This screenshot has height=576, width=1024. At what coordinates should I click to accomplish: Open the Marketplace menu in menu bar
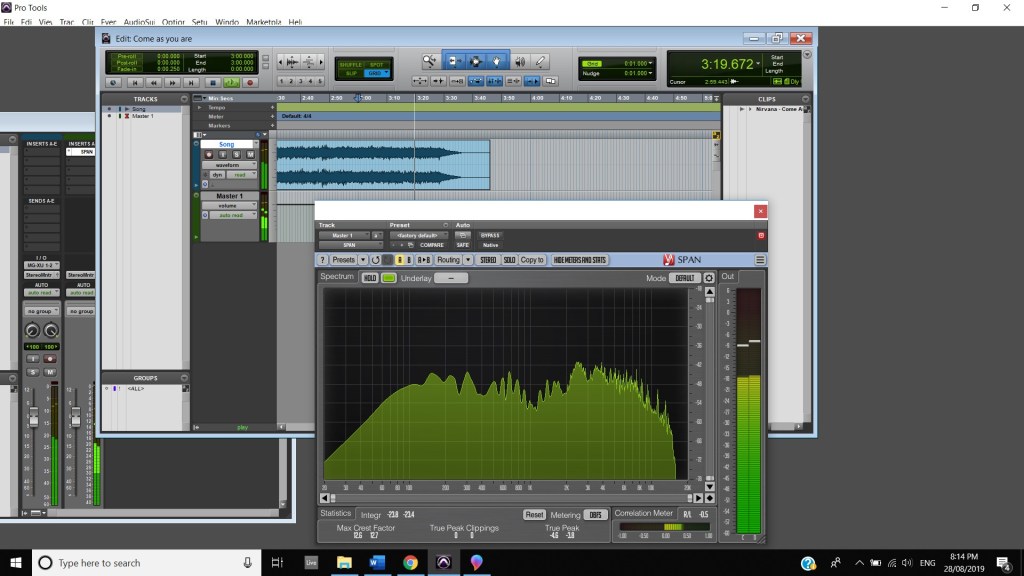pos(263,21)
